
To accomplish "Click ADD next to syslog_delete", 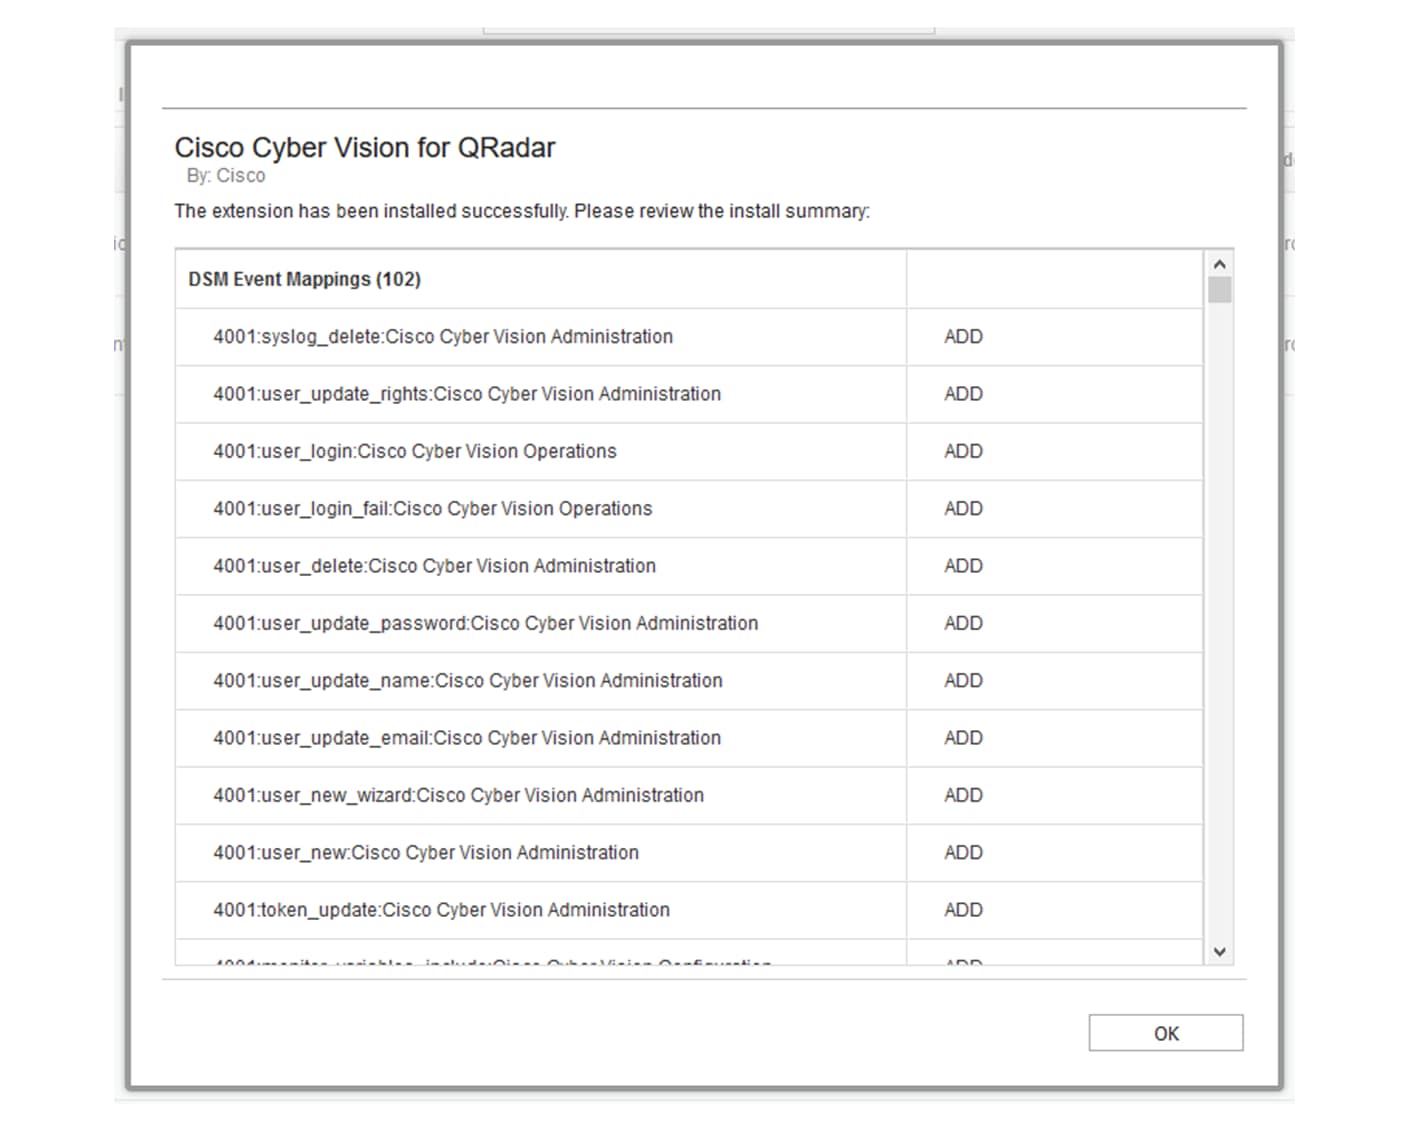I will click(x=962, y=337).
